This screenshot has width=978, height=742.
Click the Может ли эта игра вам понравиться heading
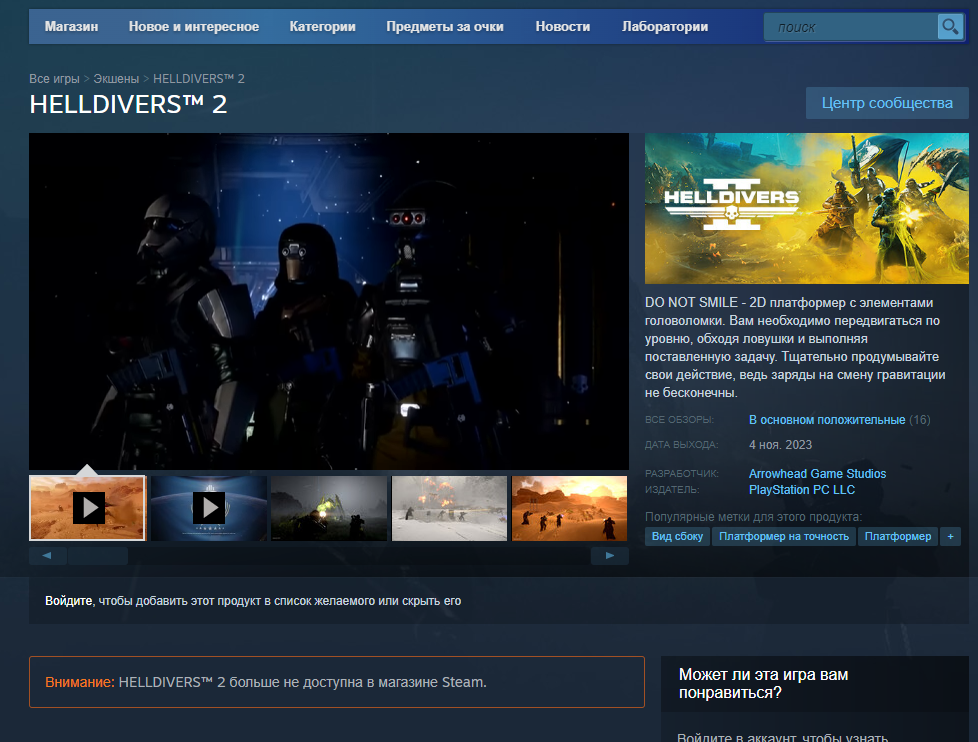pos(763,683)
